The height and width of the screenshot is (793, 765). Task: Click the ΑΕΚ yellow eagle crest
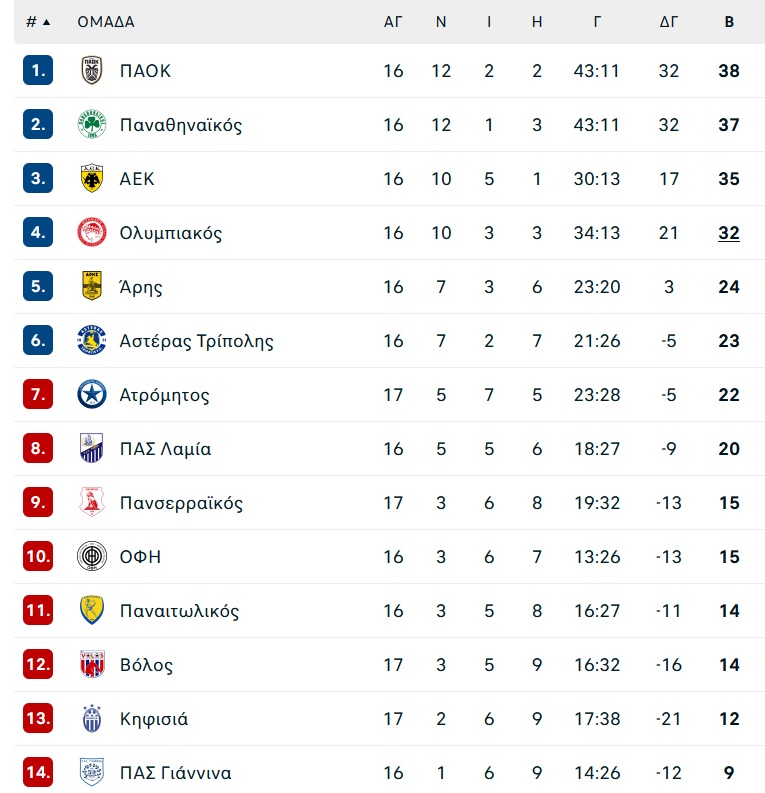(92, 179)
